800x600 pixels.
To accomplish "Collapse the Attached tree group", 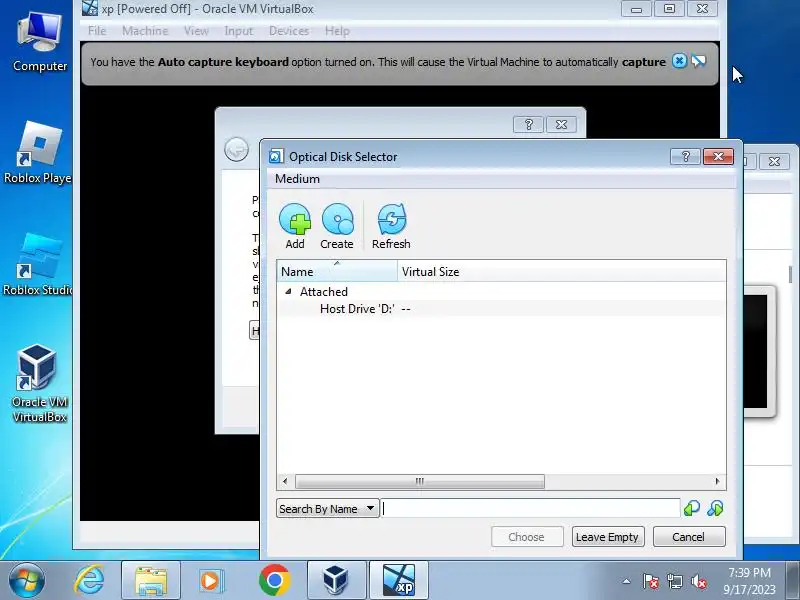I will coord(288,291).
